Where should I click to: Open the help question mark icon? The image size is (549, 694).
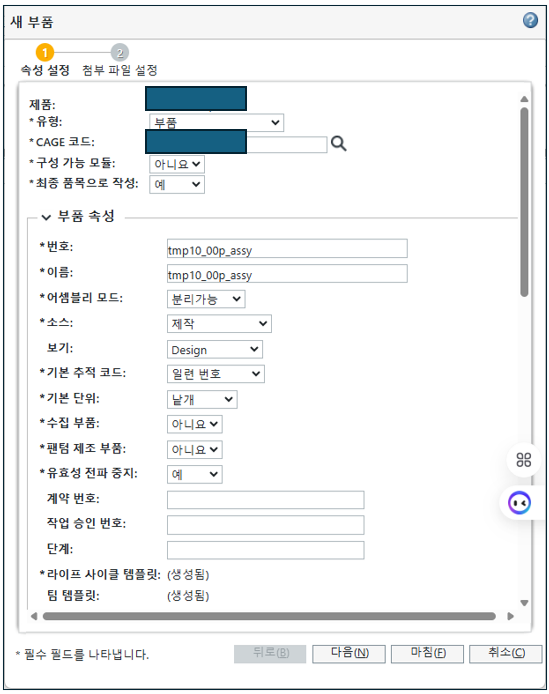pyautogui.click(x=530, y=20)
